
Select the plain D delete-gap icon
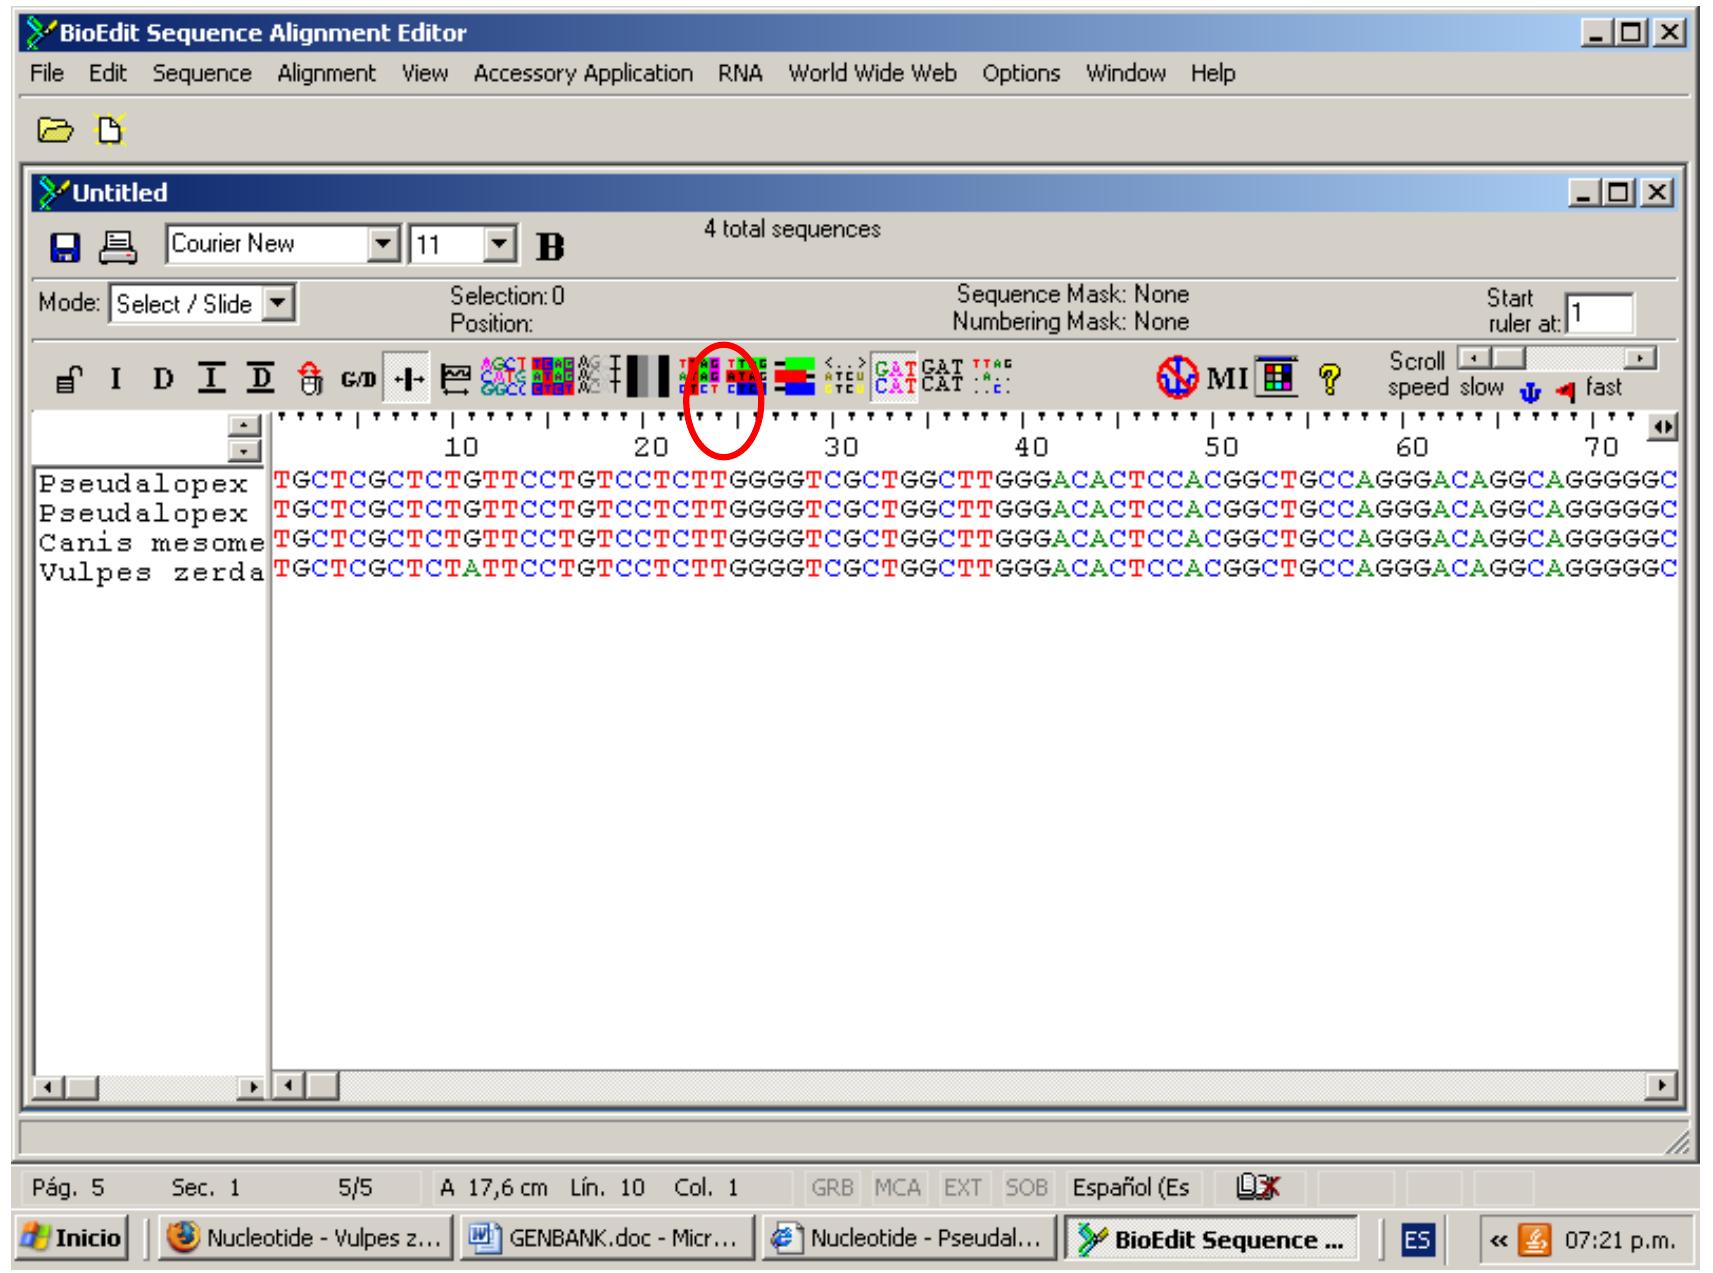163,379
